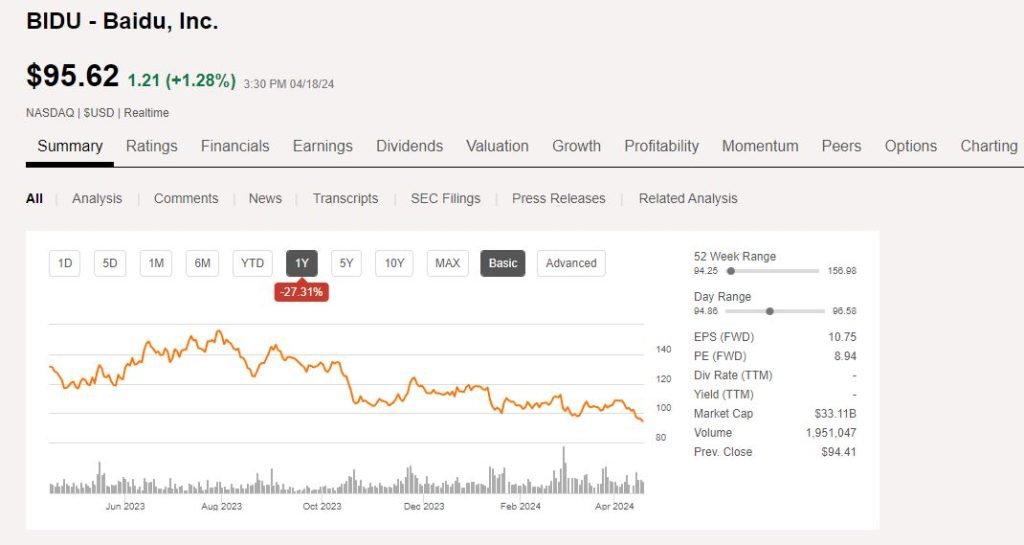Screen dimensions: 1024x545
Task: Go to the Charting tab
Action: 989,146
